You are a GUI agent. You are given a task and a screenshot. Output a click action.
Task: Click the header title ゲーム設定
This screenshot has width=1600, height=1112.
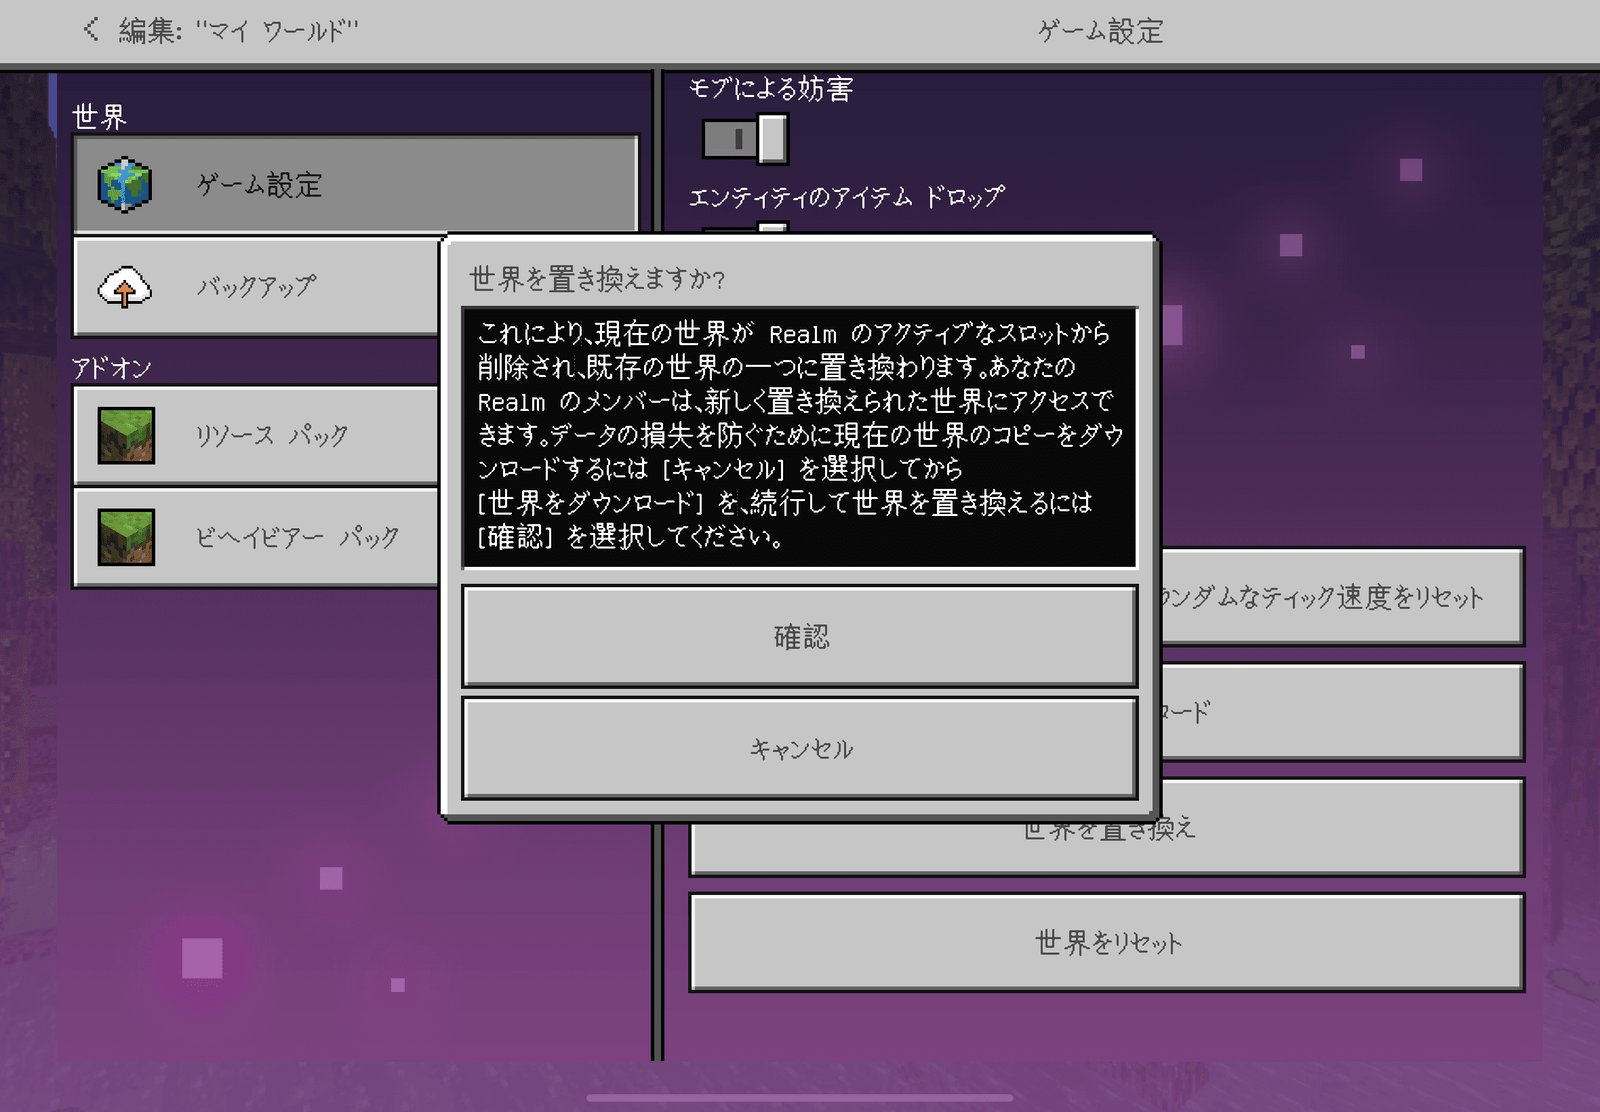(x=1100, y=31)
